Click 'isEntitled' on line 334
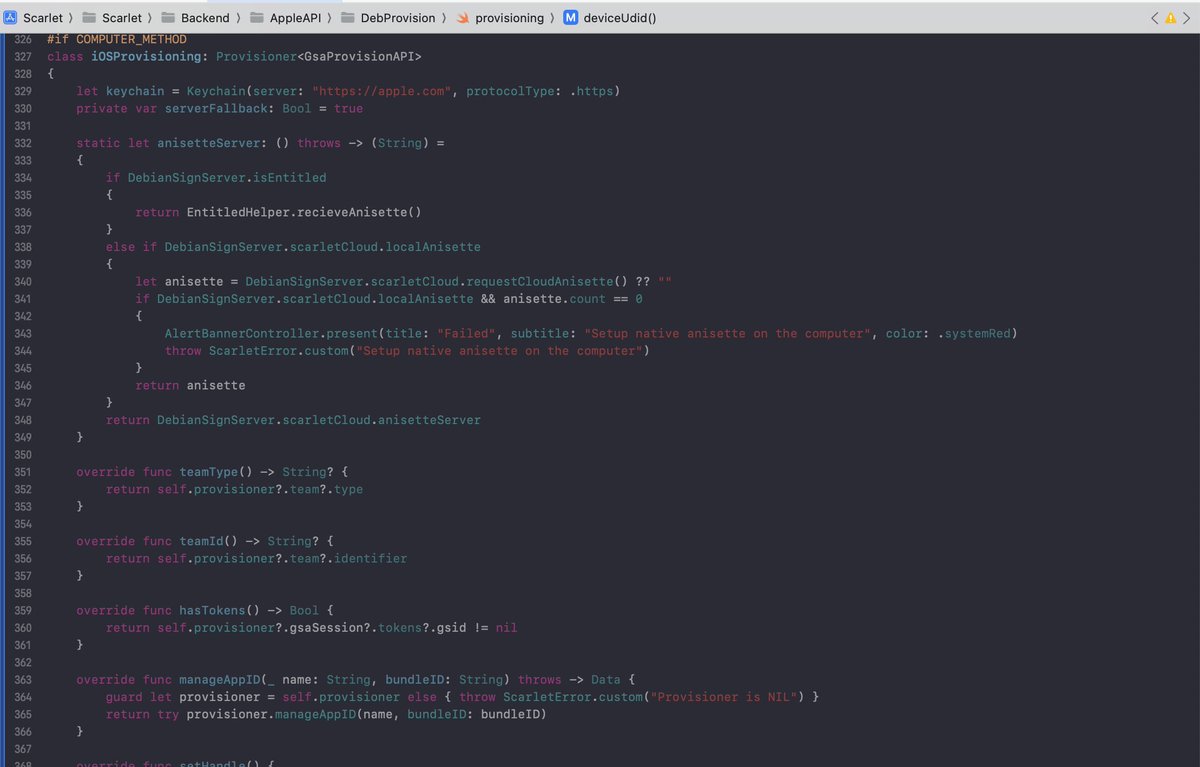1200x767 pixels. tap(289, 178)
